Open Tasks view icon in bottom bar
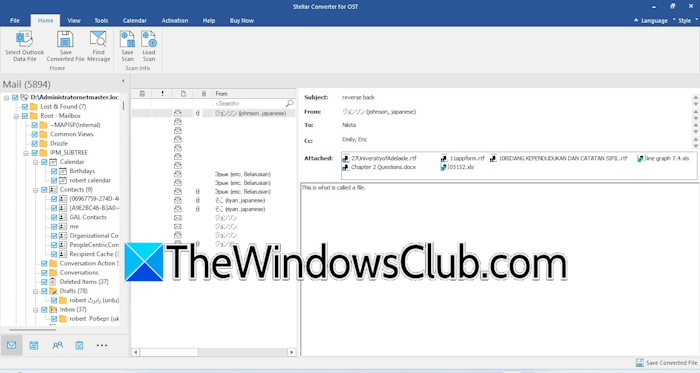 (79, 345)
